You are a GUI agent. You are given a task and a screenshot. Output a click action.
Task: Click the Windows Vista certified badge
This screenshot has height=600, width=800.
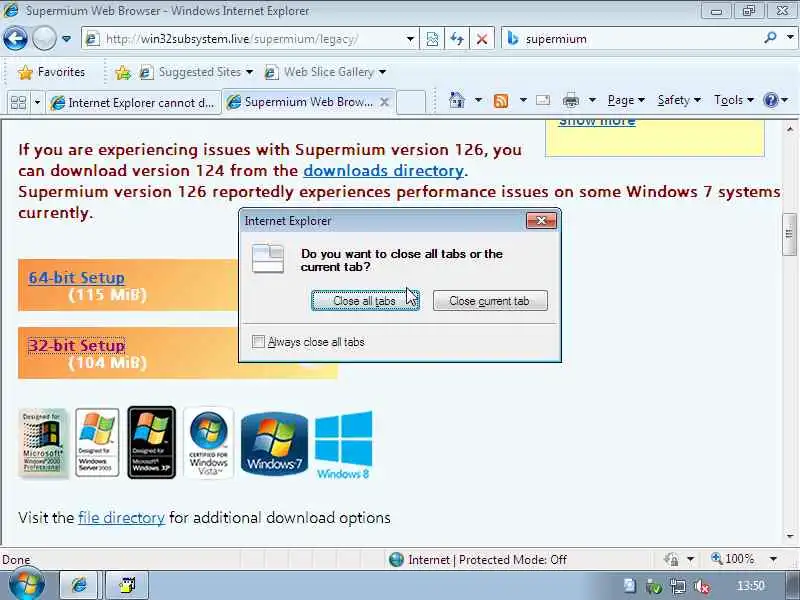(208, 443)
